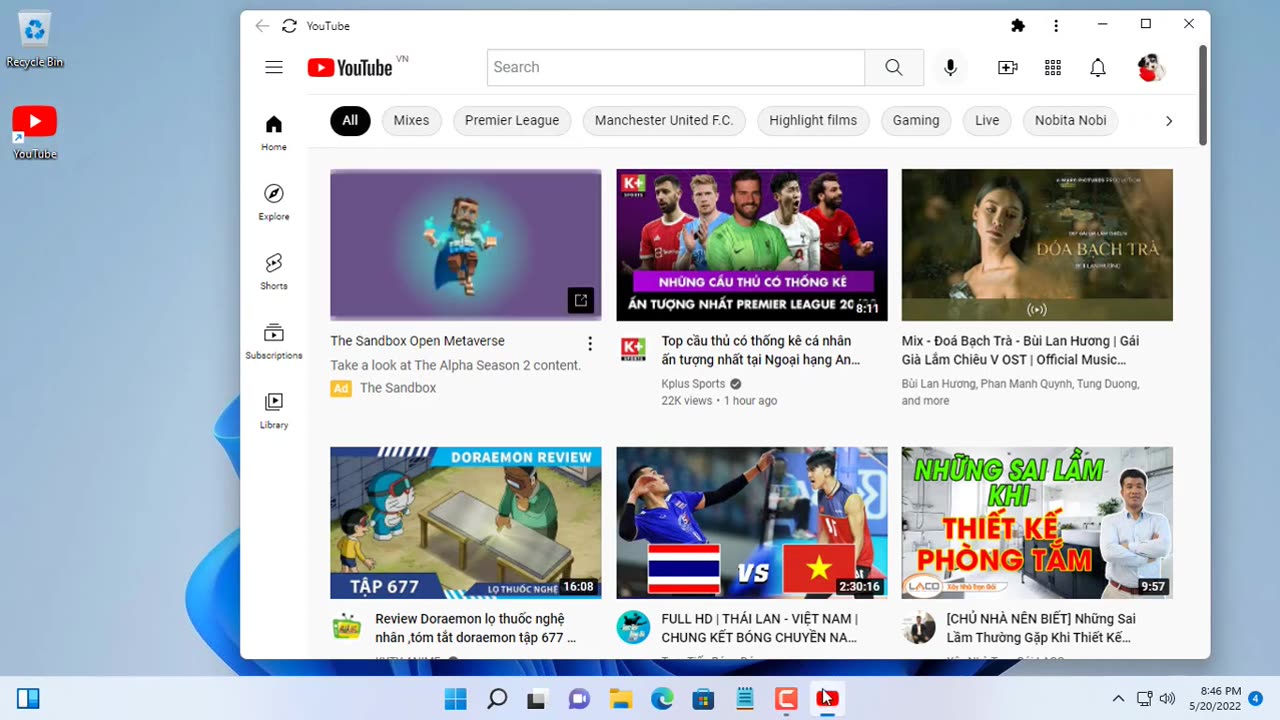Click the Search input field

(676, 67)
